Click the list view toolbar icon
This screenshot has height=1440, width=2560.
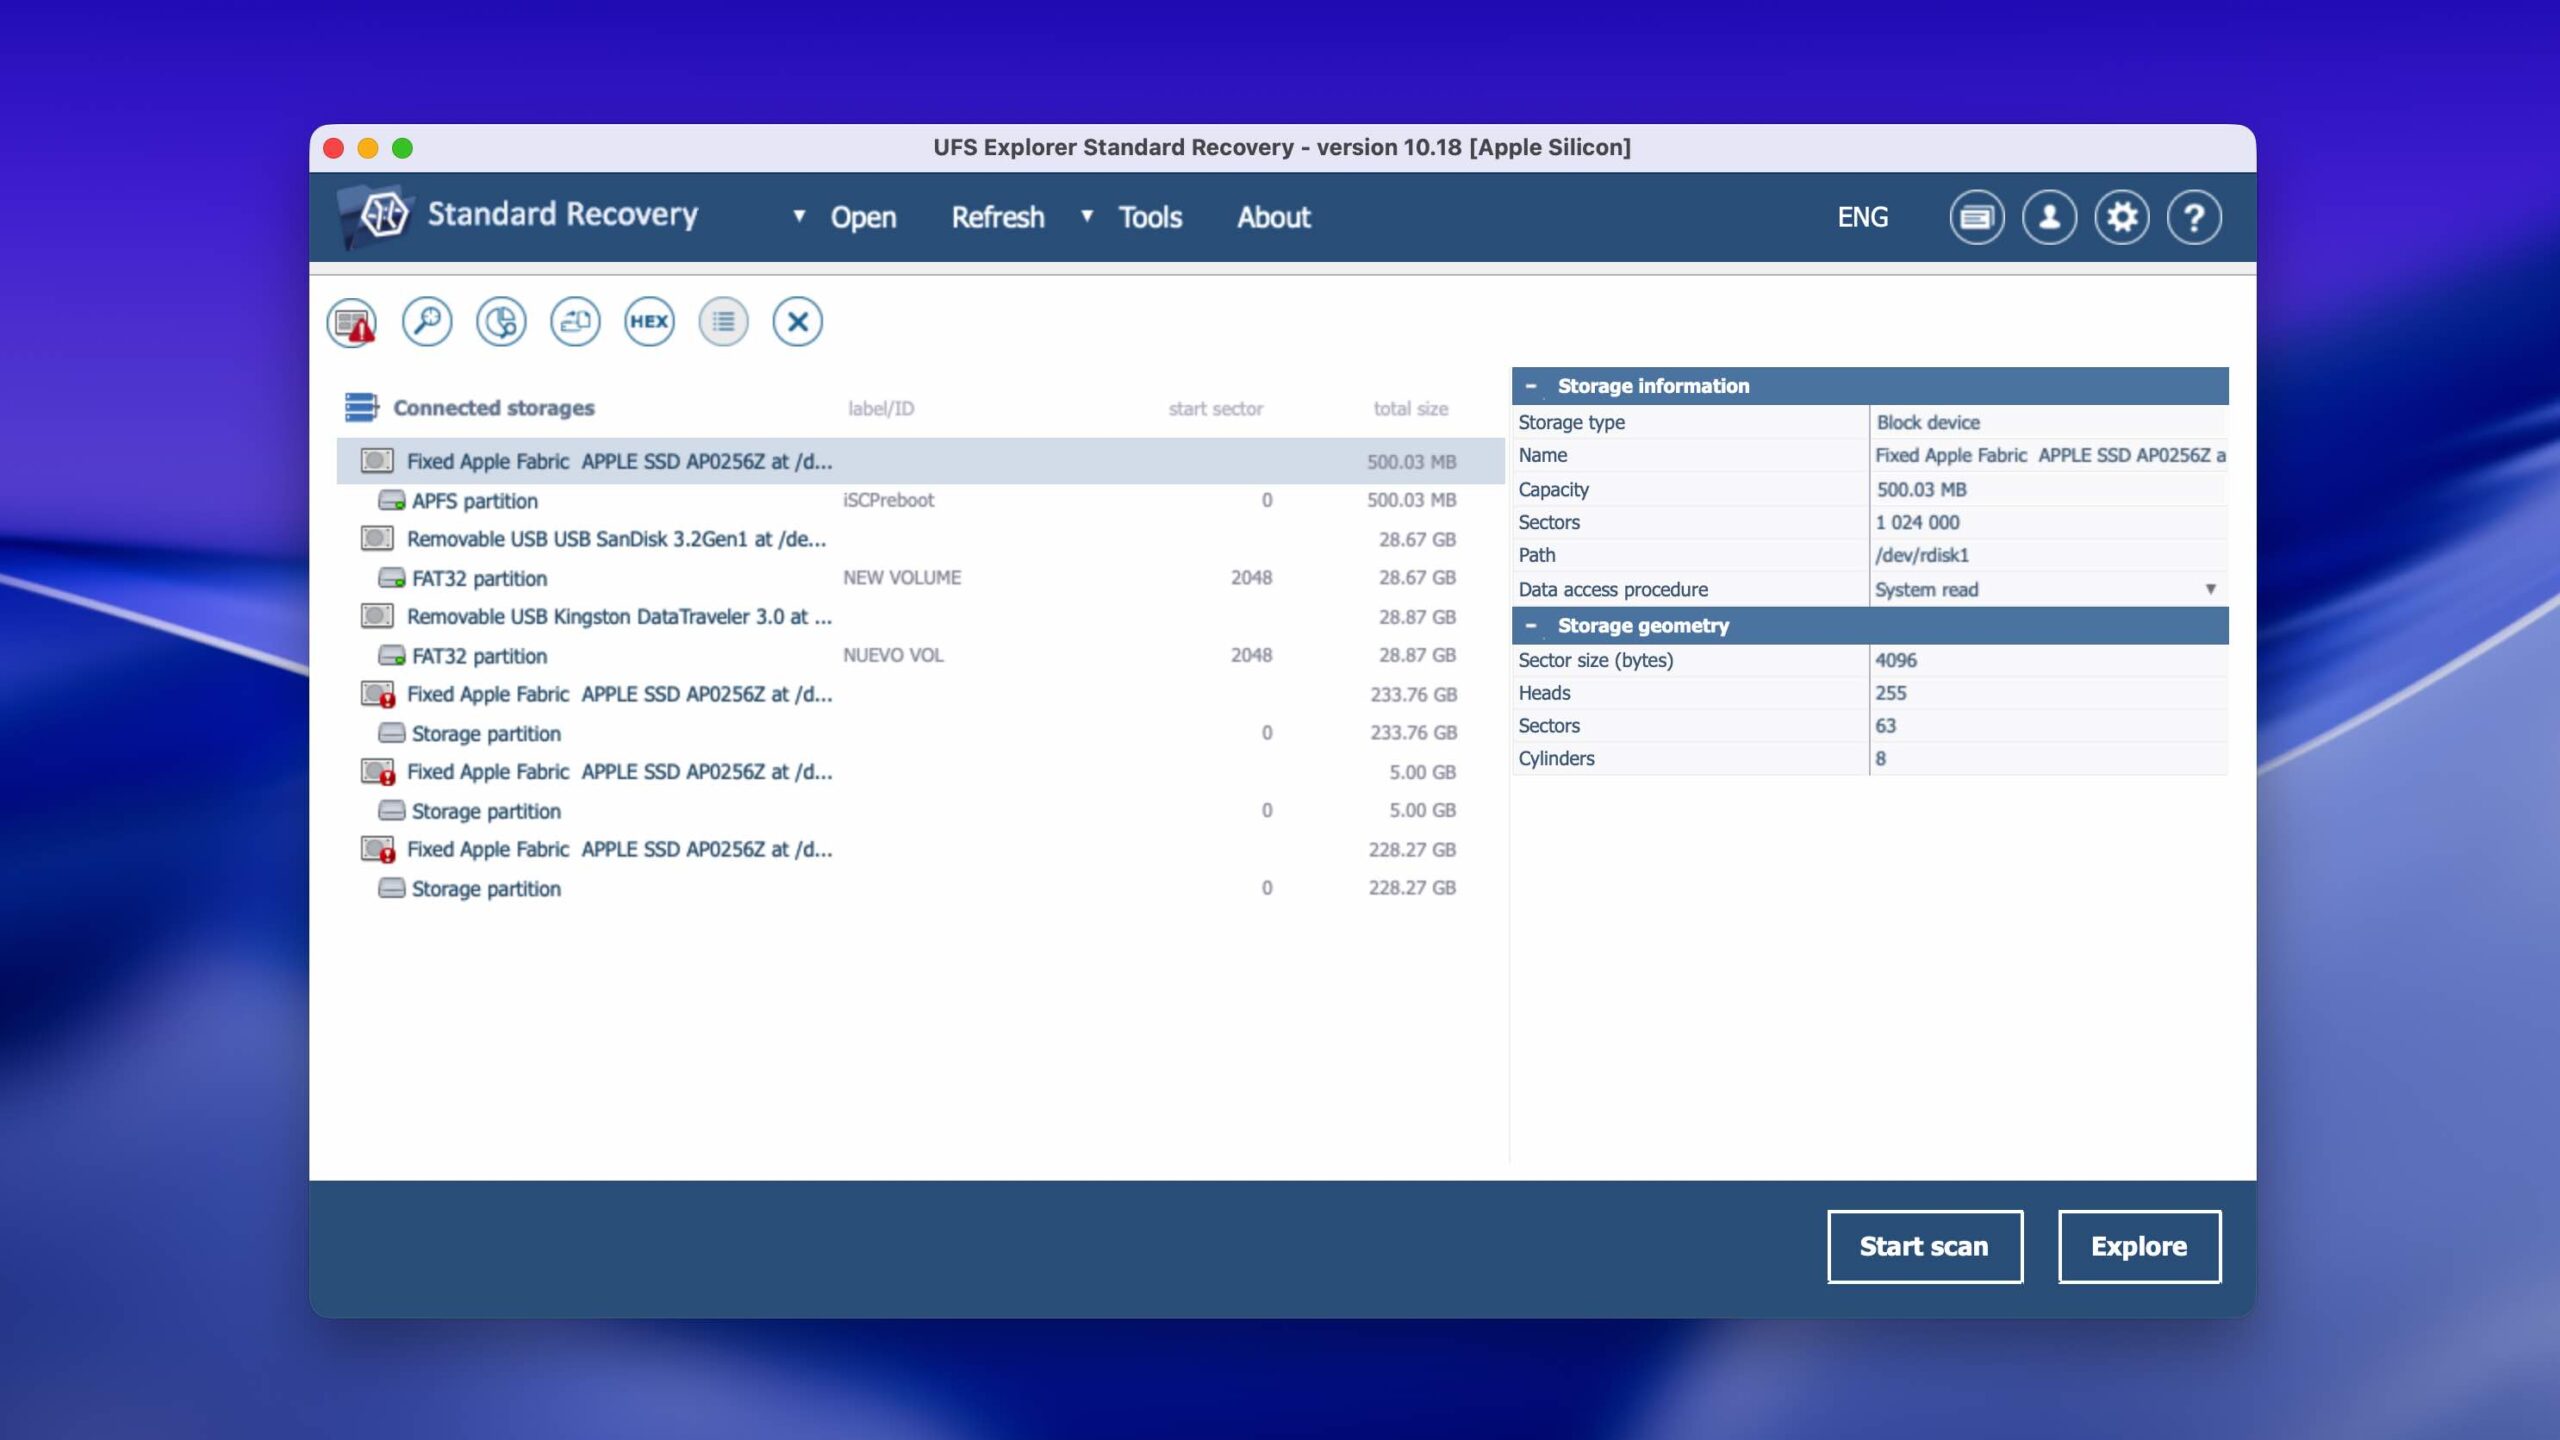pyautogui.click(x=723, y=322)
